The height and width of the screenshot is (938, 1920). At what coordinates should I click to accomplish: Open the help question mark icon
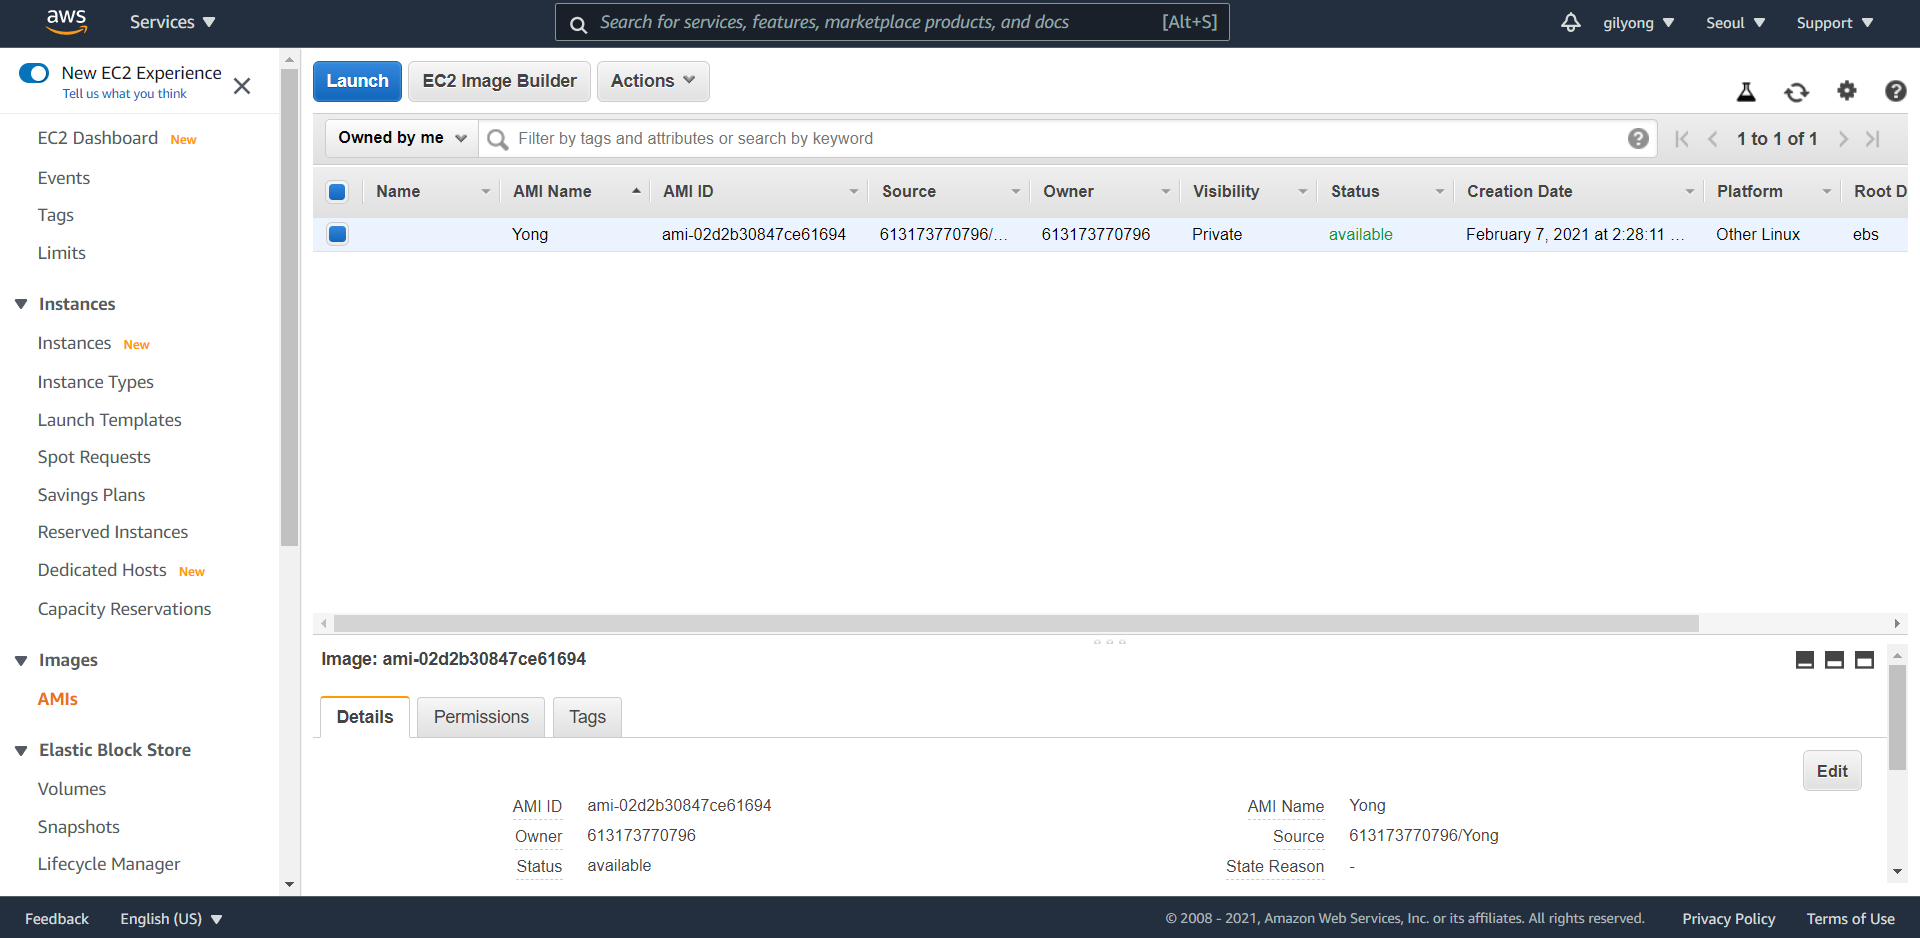point(1895,91)
